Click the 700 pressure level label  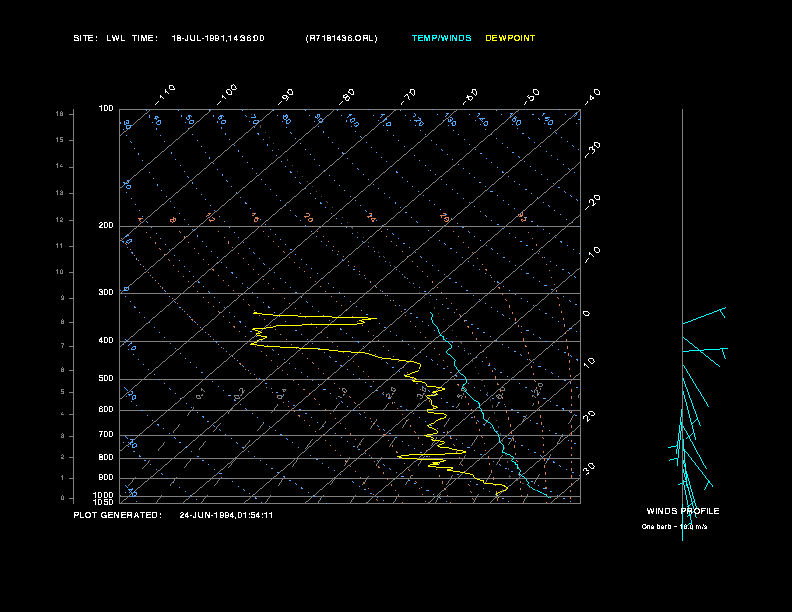(x=106, y=434)
